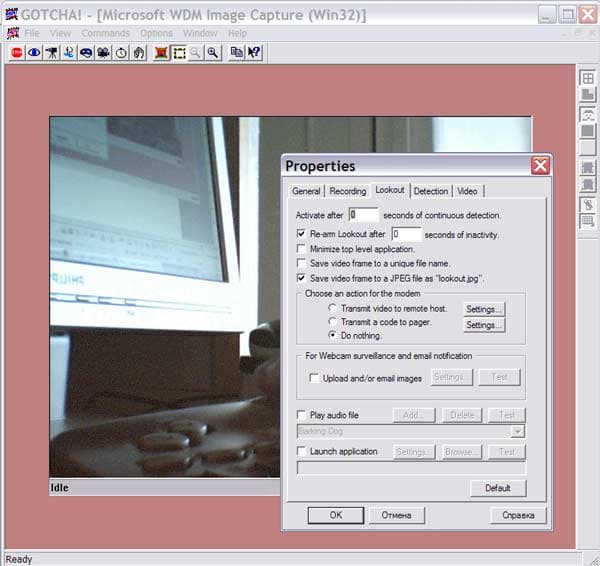Toggle Re-arm Lookout after checkbox
600x566 pixels.
click(302, 233)
